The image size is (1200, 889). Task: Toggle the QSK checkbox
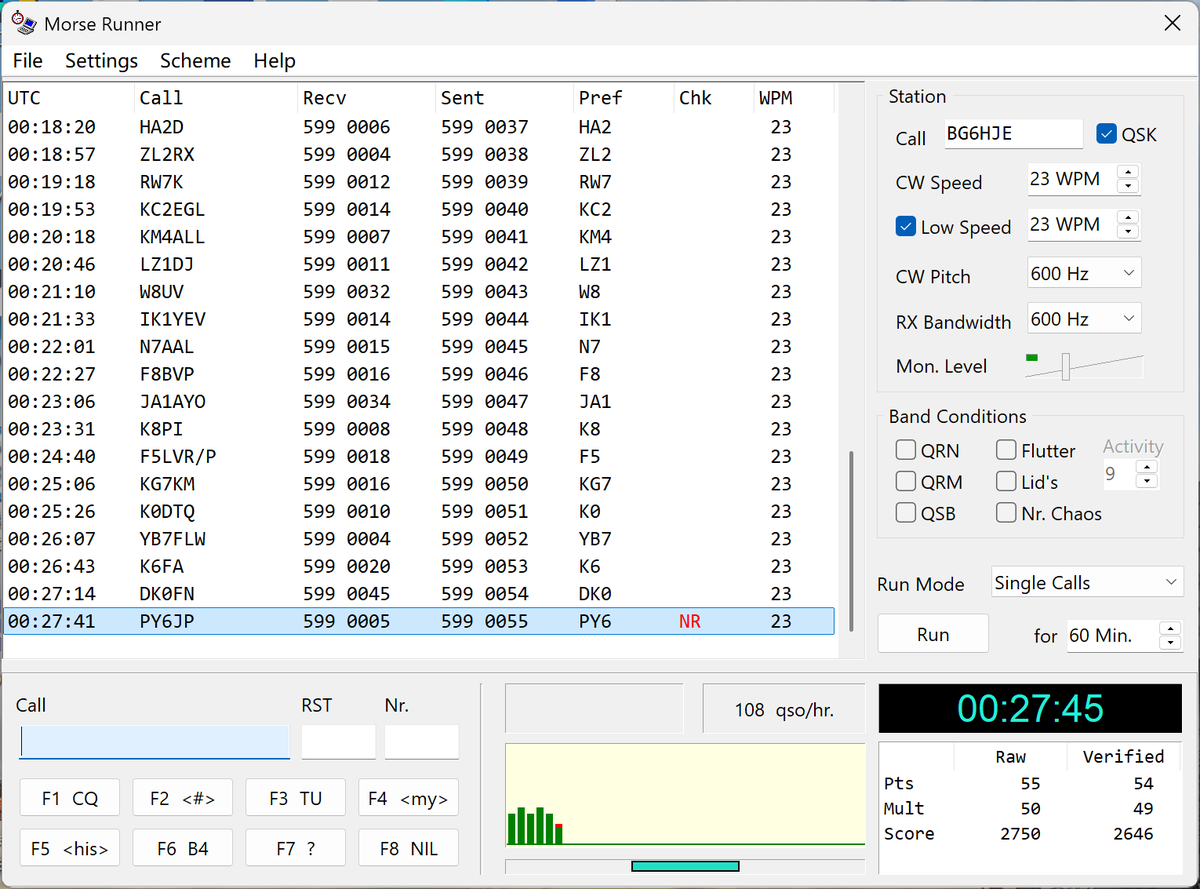coord(1107,134)
